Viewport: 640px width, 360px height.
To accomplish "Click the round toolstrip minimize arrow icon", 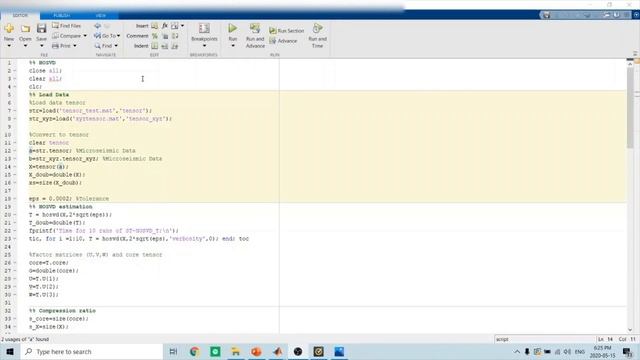I will [636, 15].
